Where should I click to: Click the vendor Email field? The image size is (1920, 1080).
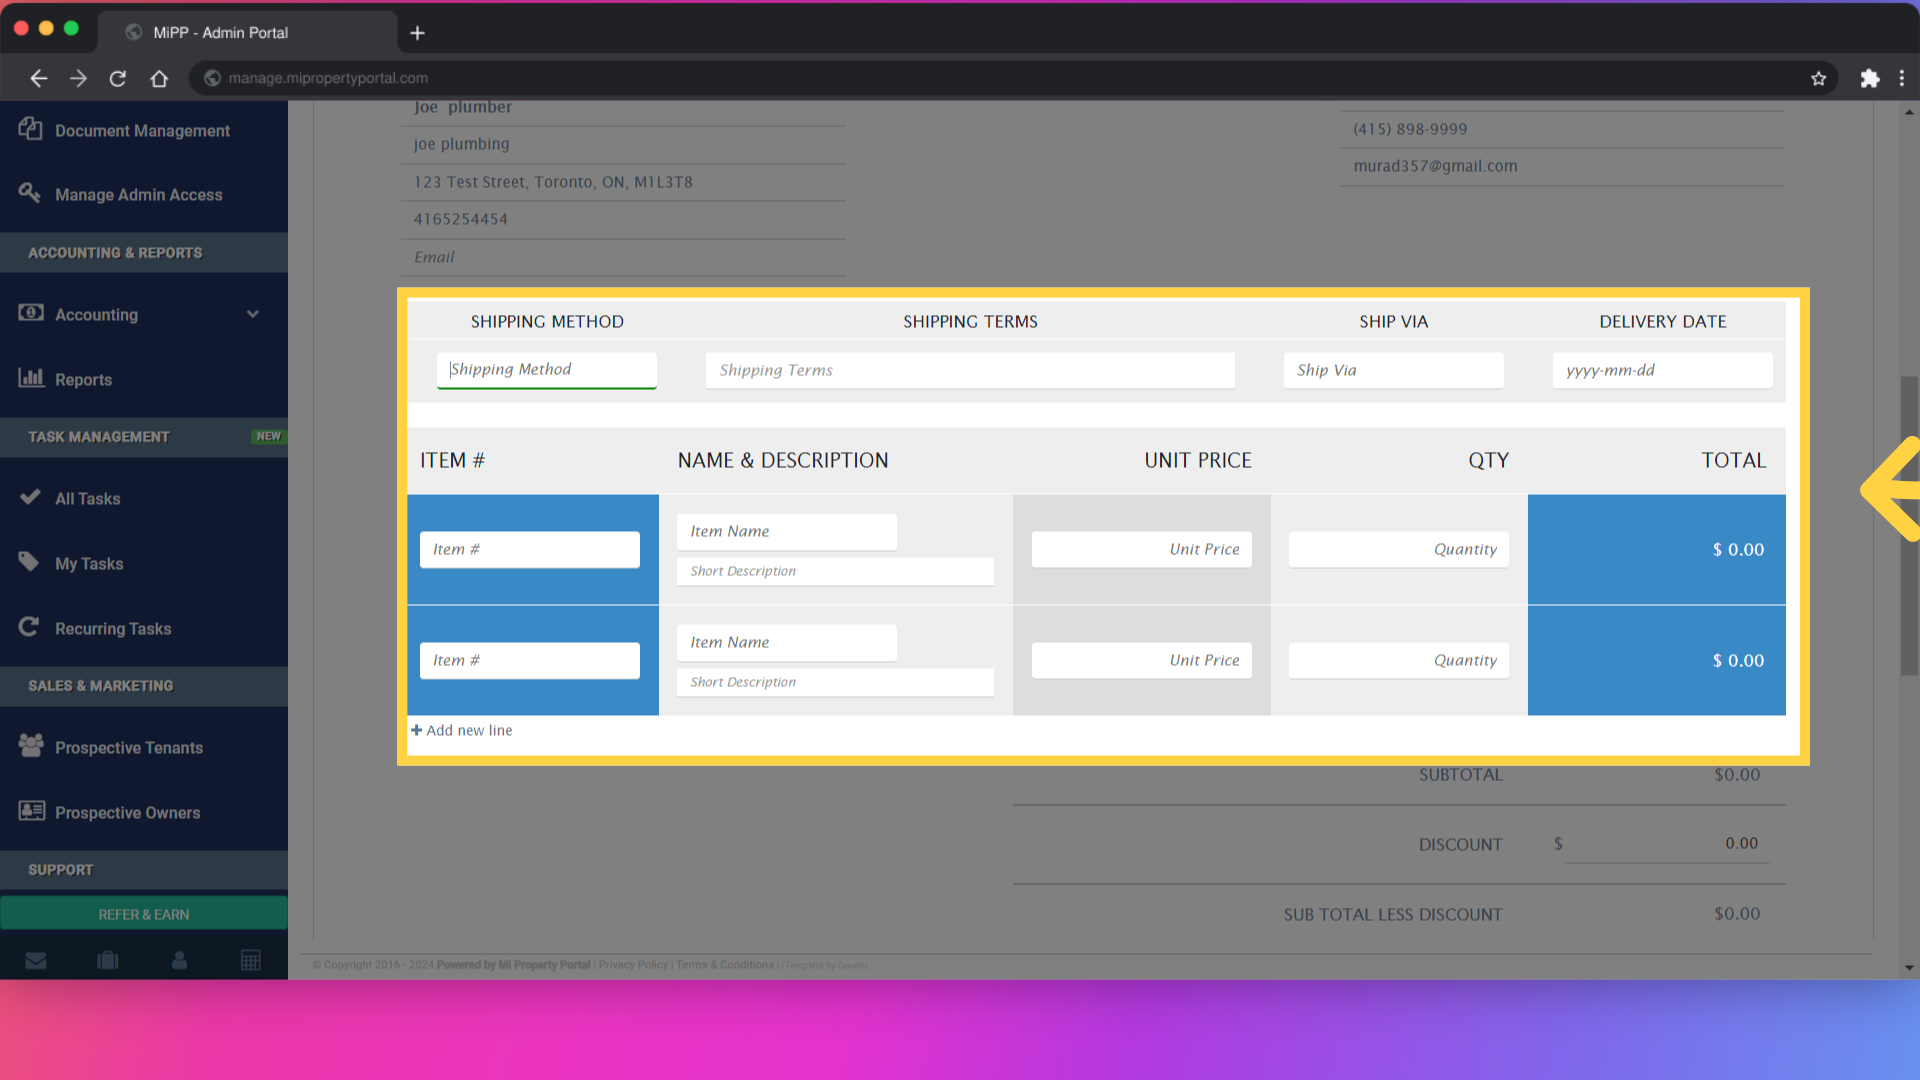pos(624,257)
